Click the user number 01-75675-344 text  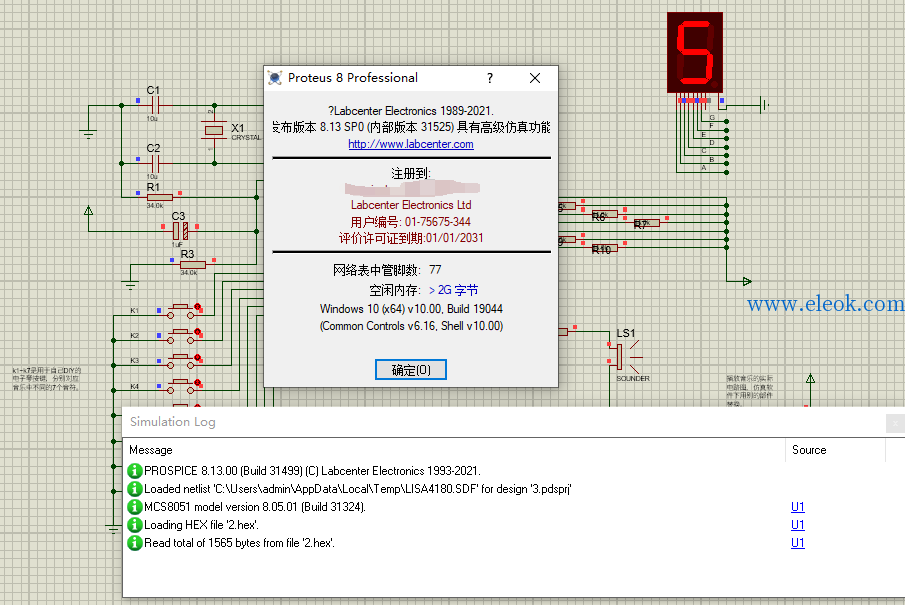(410, 222)
